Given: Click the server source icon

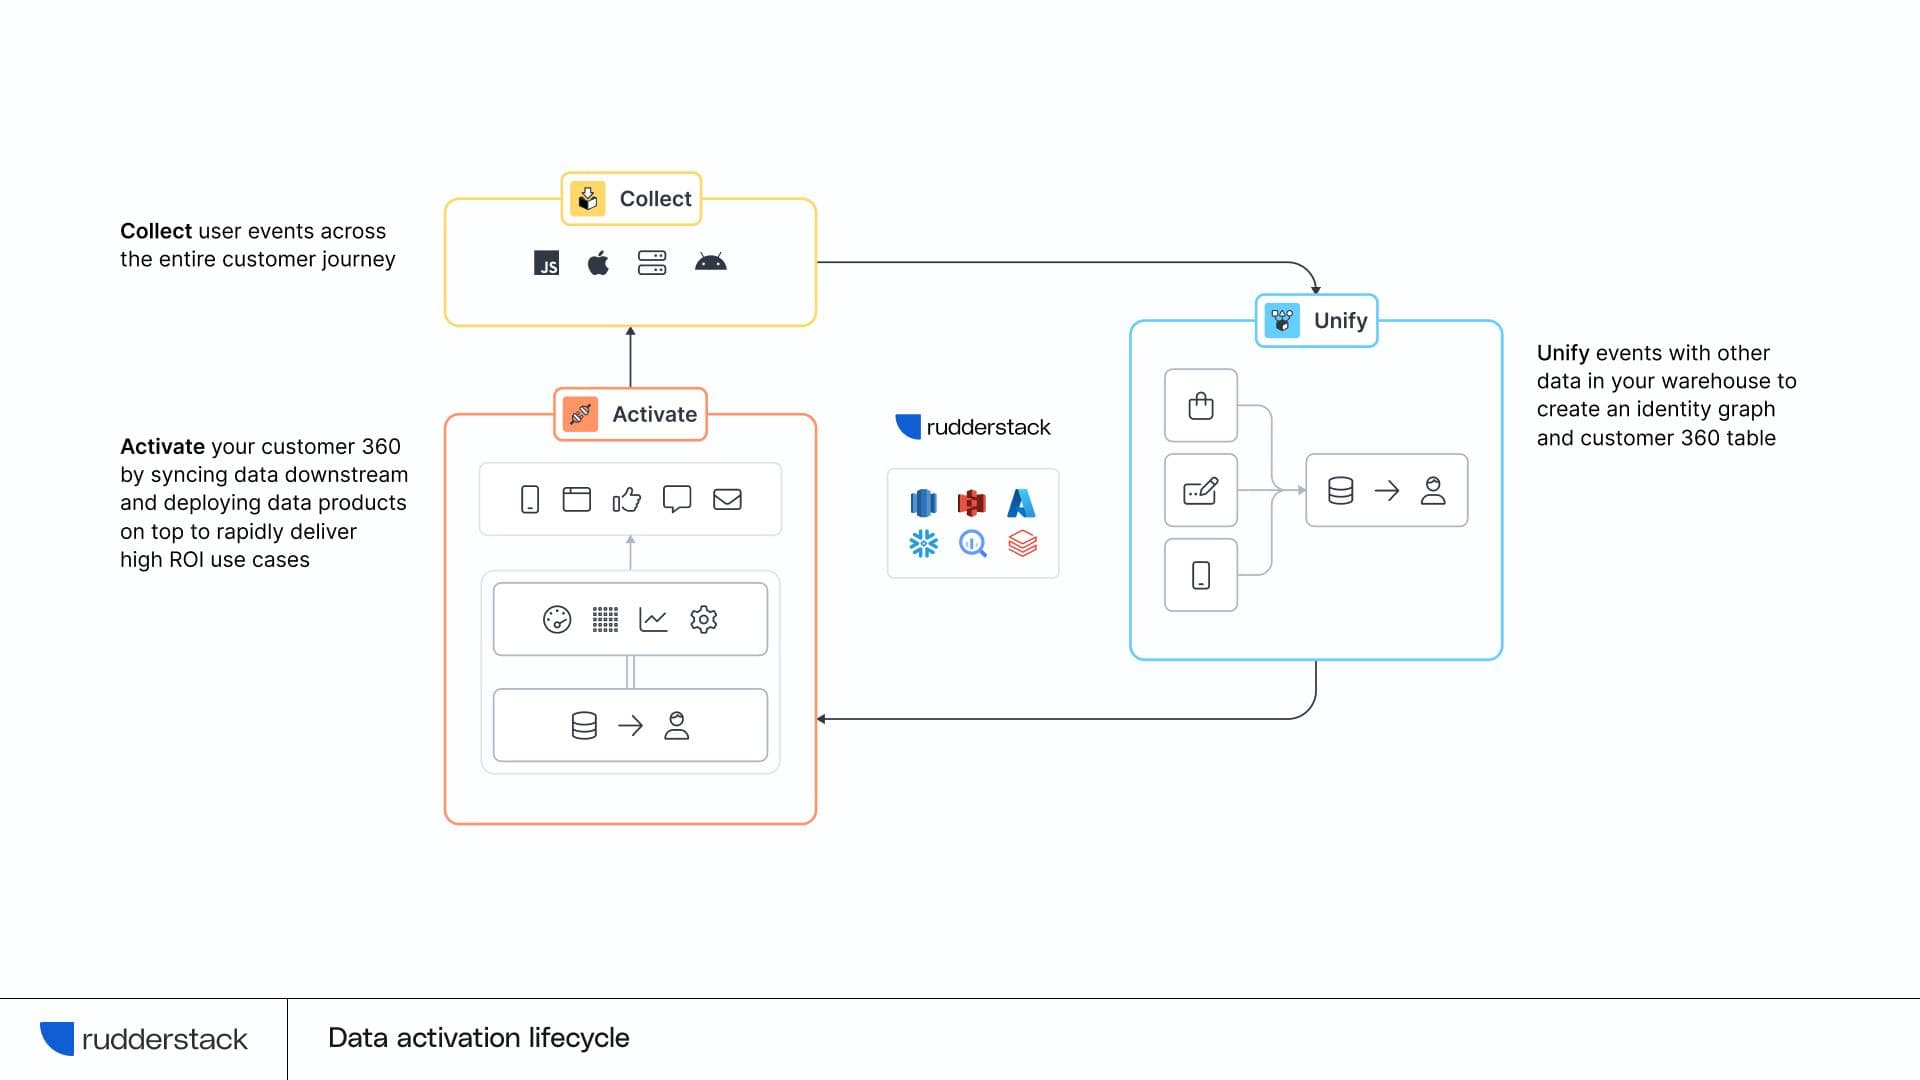Looking at the screenshot, I should (x=652, y=263).
